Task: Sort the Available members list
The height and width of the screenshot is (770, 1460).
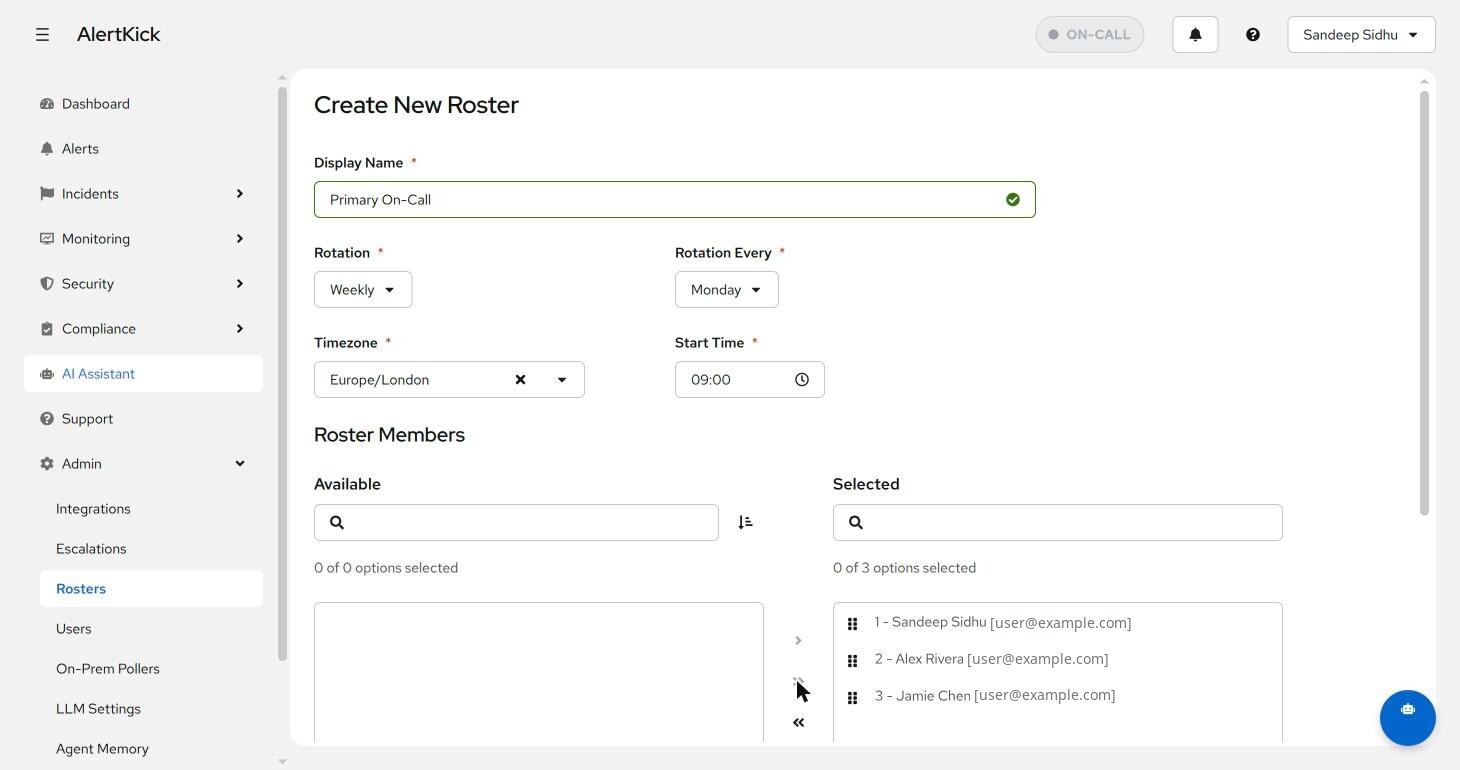Action: tap(745, 523)
